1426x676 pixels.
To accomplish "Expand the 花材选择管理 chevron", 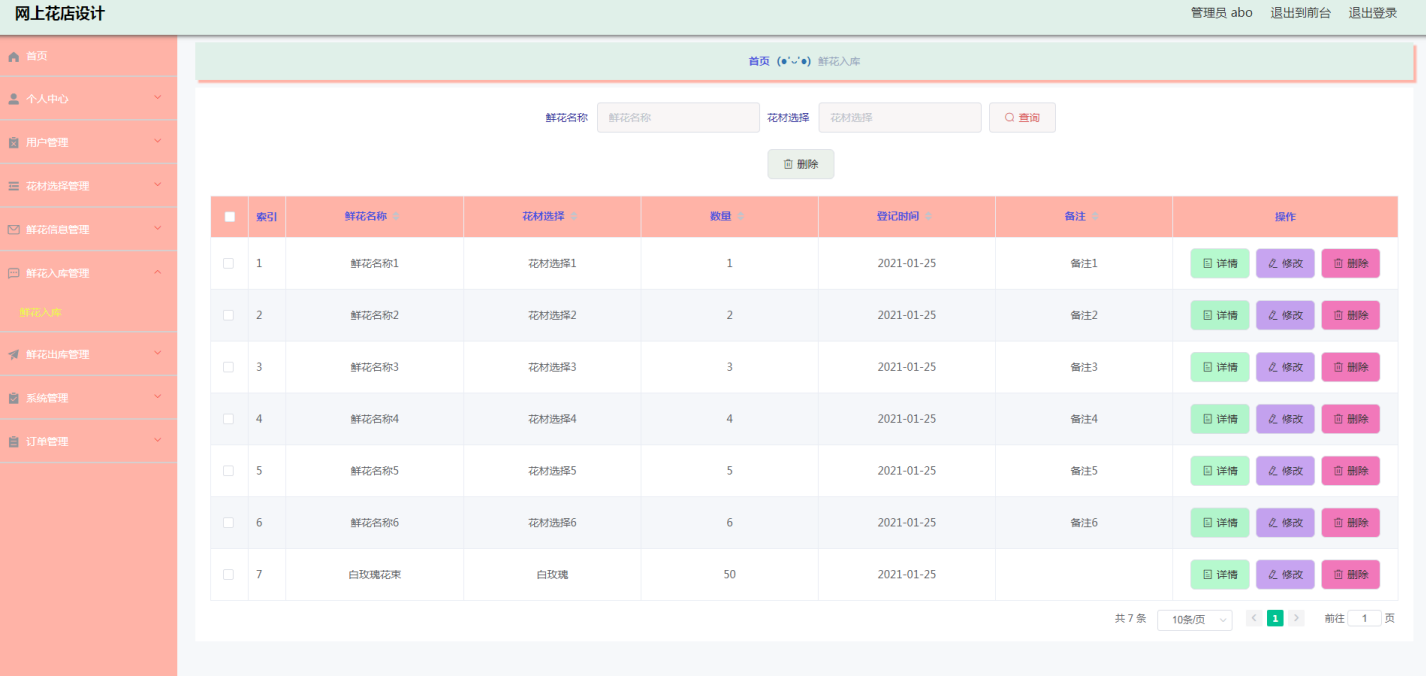I will tap(158, 185).
